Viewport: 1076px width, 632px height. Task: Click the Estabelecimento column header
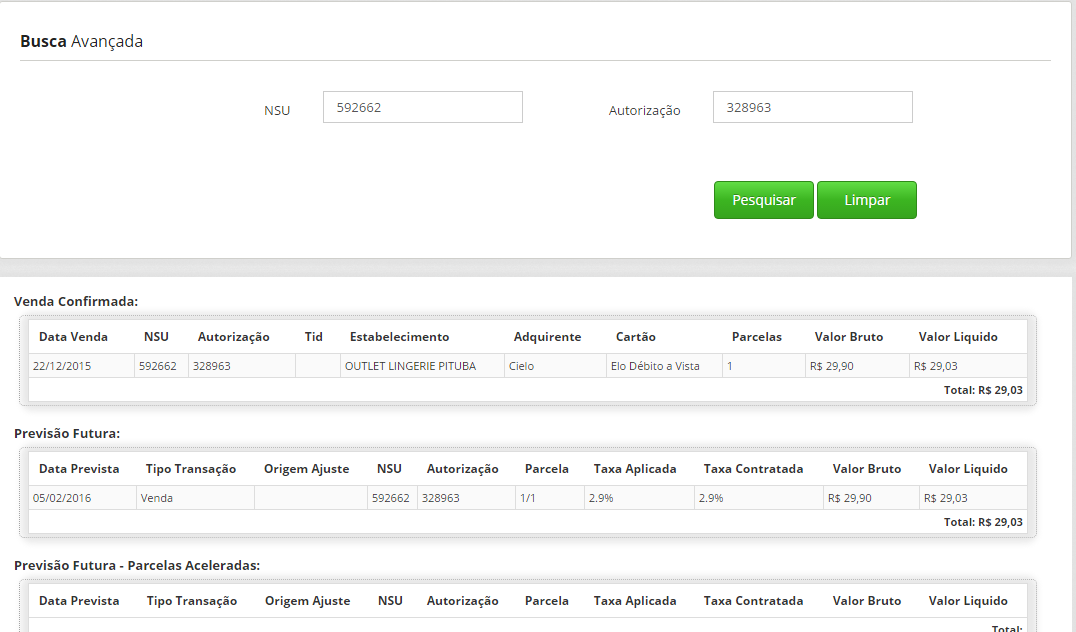click(x=399, y=337)
